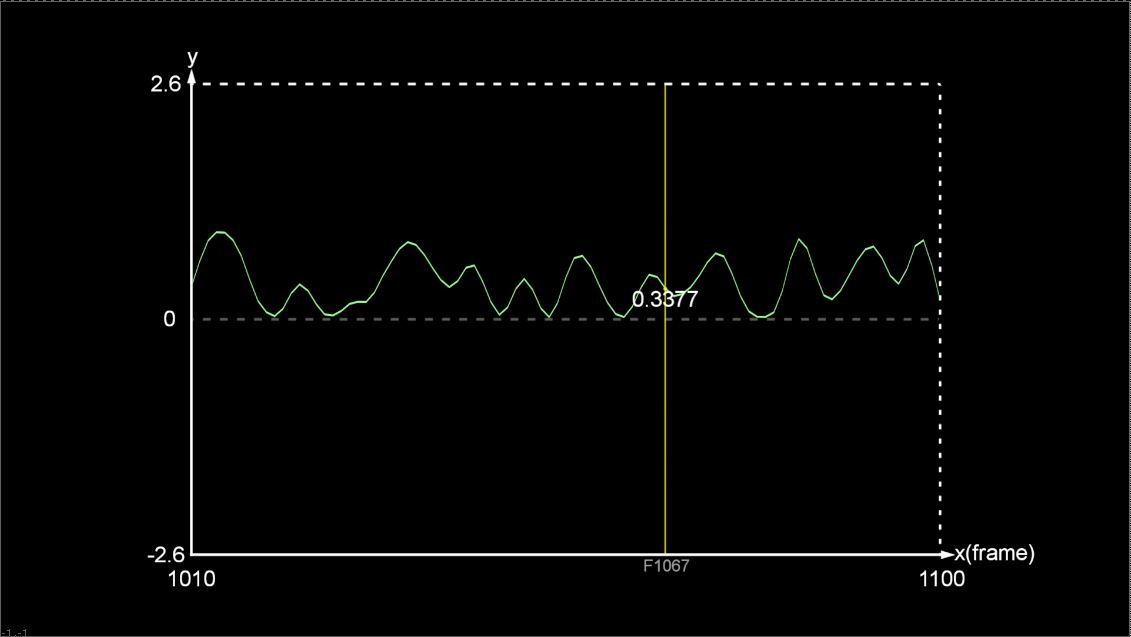Click the x(frame) axis title
This screenshot has height=637, width=1131.
tap(994, 554)
